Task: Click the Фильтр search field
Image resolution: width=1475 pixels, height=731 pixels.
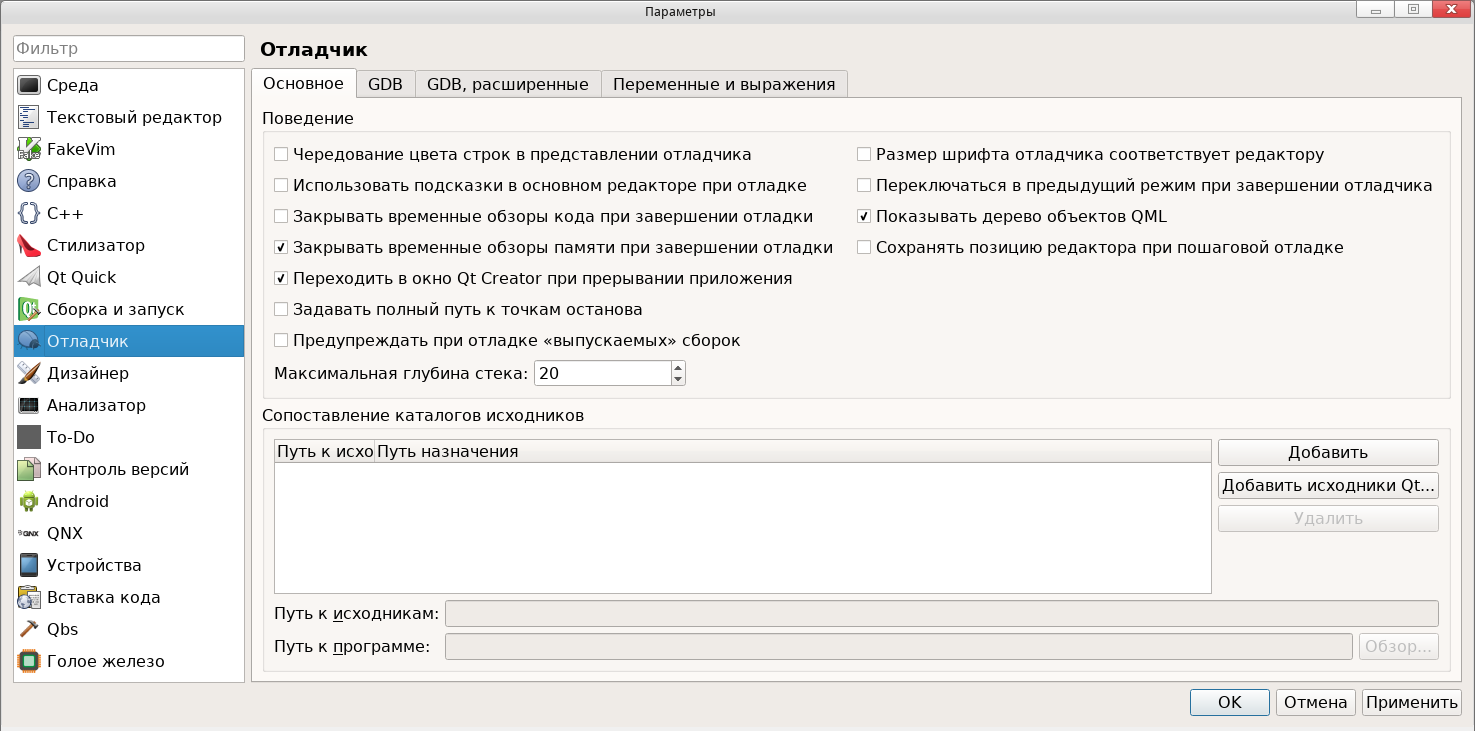Action: [x=128, y=48]
